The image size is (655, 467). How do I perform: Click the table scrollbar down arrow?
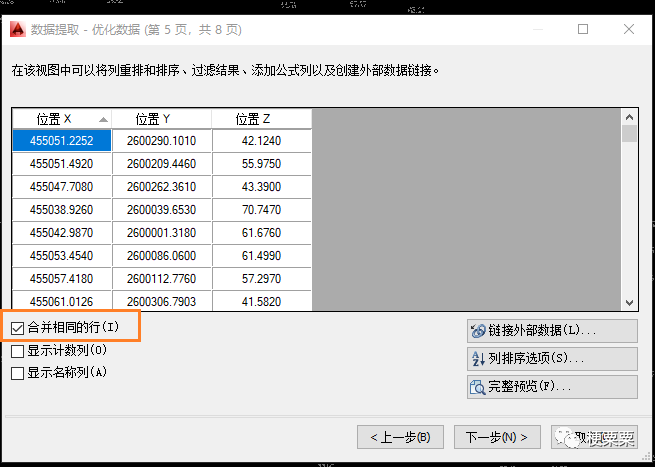630,302
